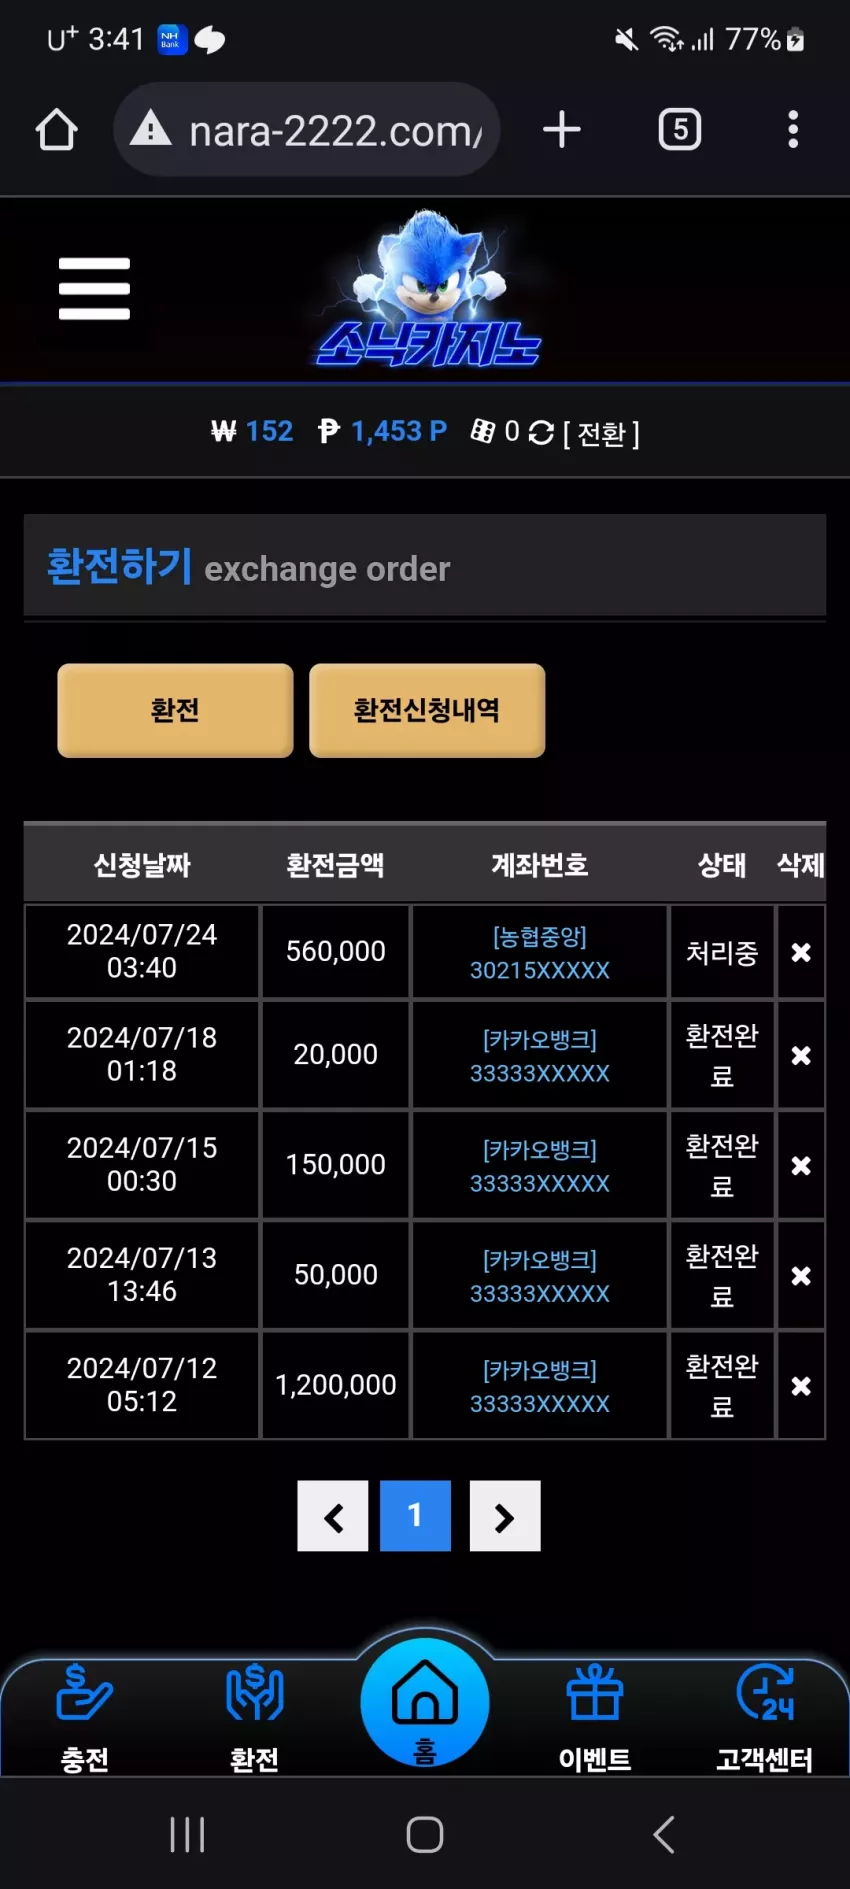Delete the 1,200,000 exchange row

click(801, 1386)
